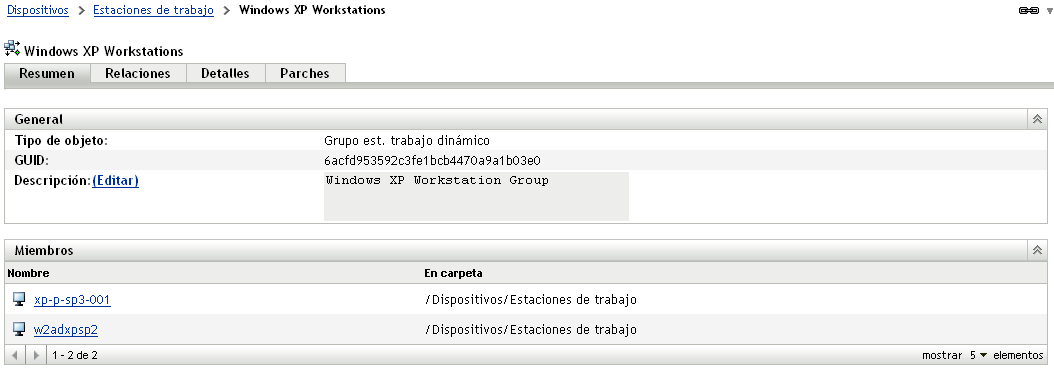Click the Grupo est. trabajo dinámico value
The height and width of the screenshot is (369, 1054).
click(x=407, y=140)
